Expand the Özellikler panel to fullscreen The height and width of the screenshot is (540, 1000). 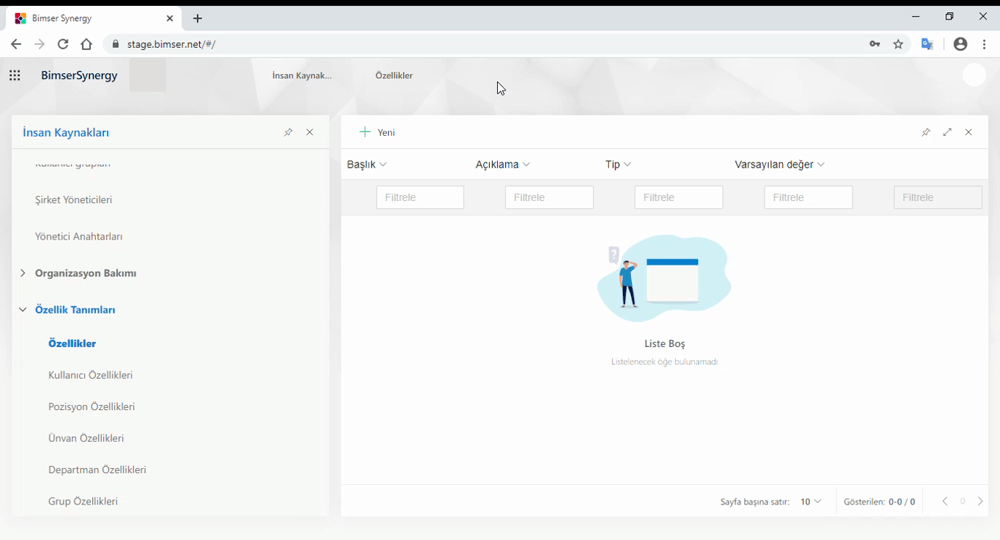[x=947, y=132]
